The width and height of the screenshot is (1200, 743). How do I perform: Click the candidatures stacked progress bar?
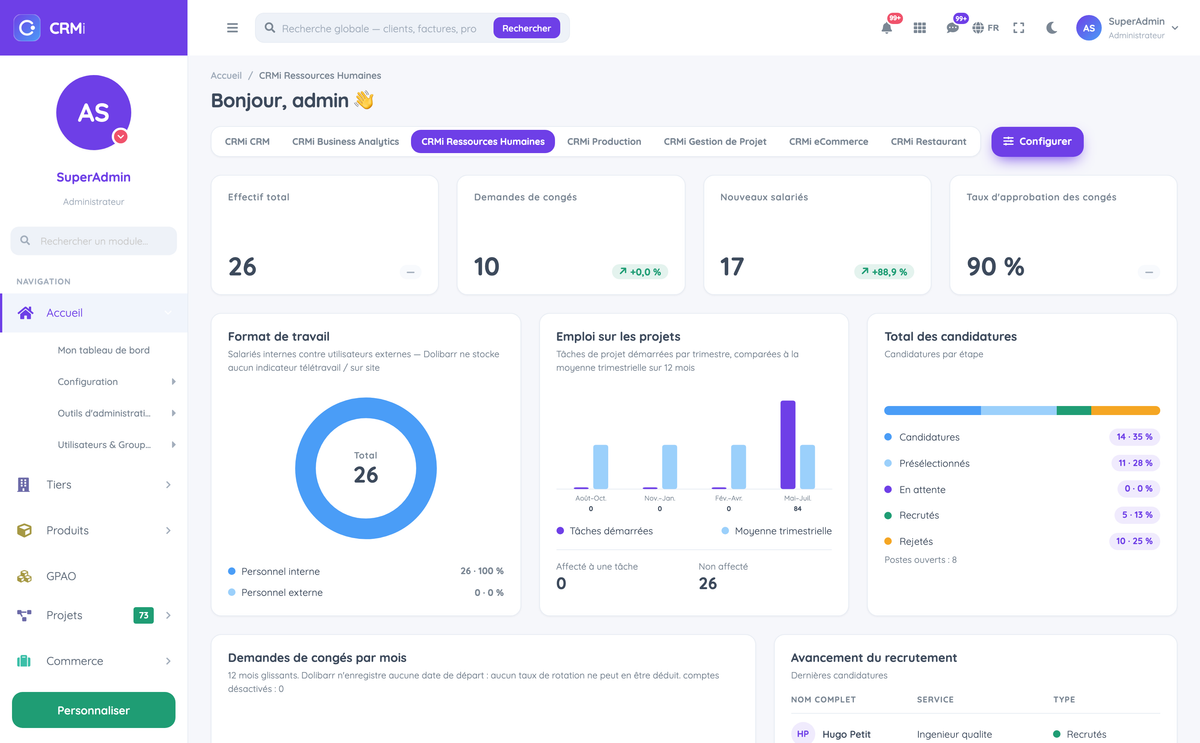pyautogui.click(x=1022, y=410)
